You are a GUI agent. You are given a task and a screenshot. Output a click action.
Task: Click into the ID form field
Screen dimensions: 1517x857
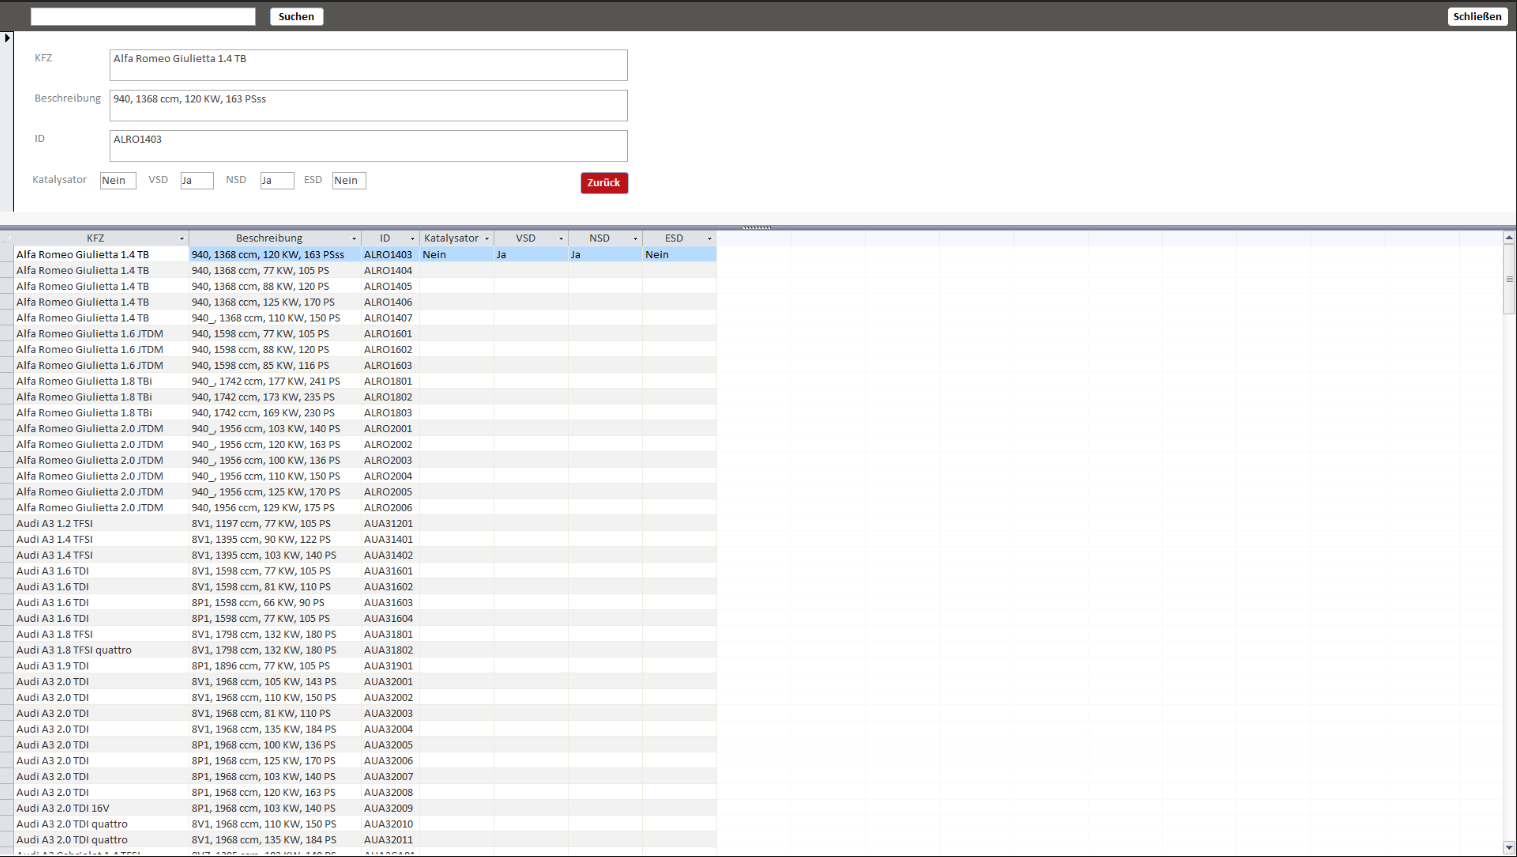point(368,146)
